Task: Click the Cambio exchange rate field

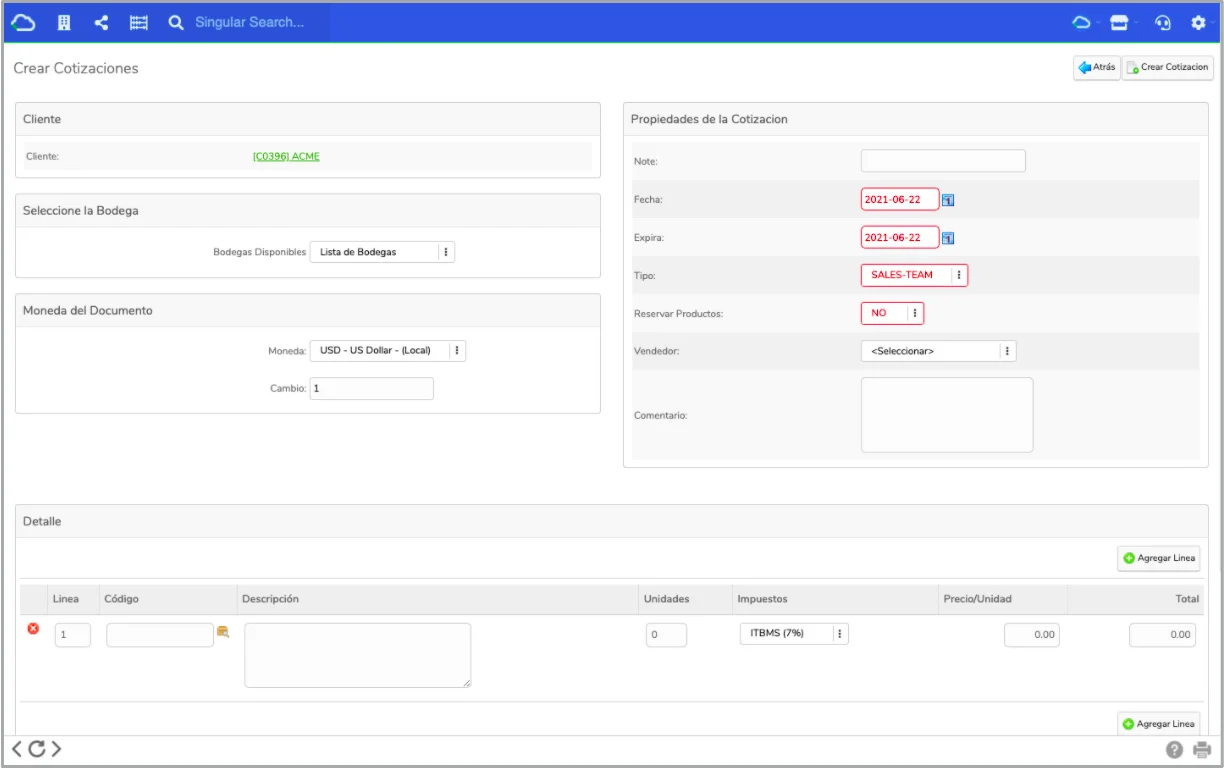Action: coord(372,388)
